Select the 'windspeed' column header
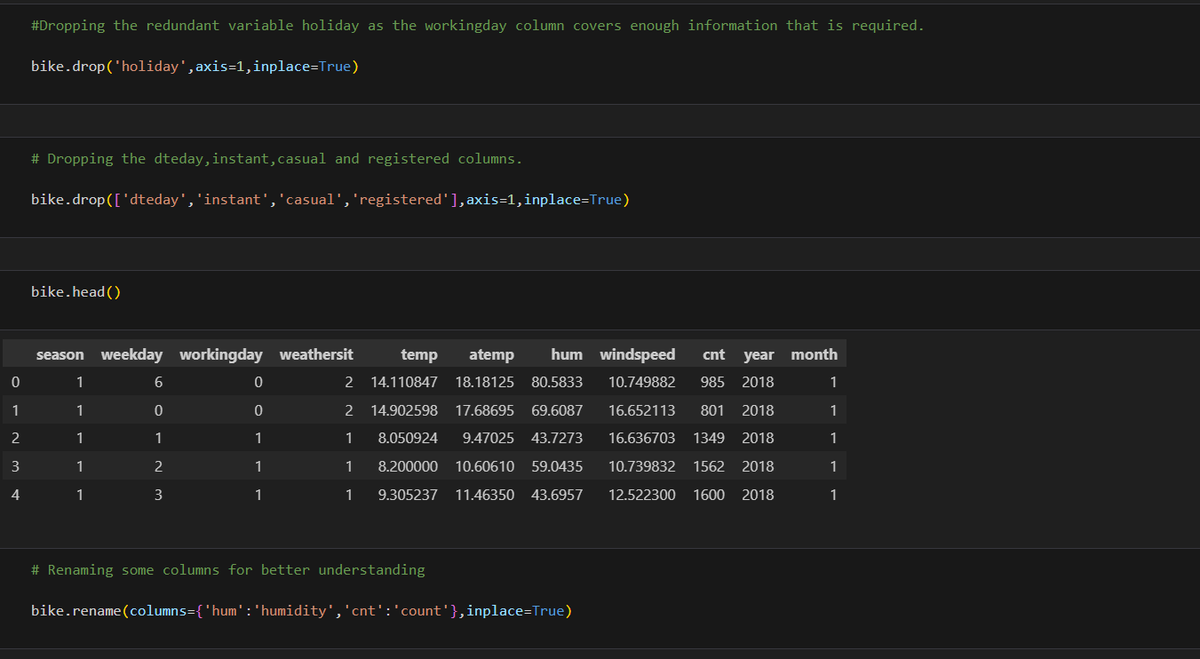 [x=637, y=354]
